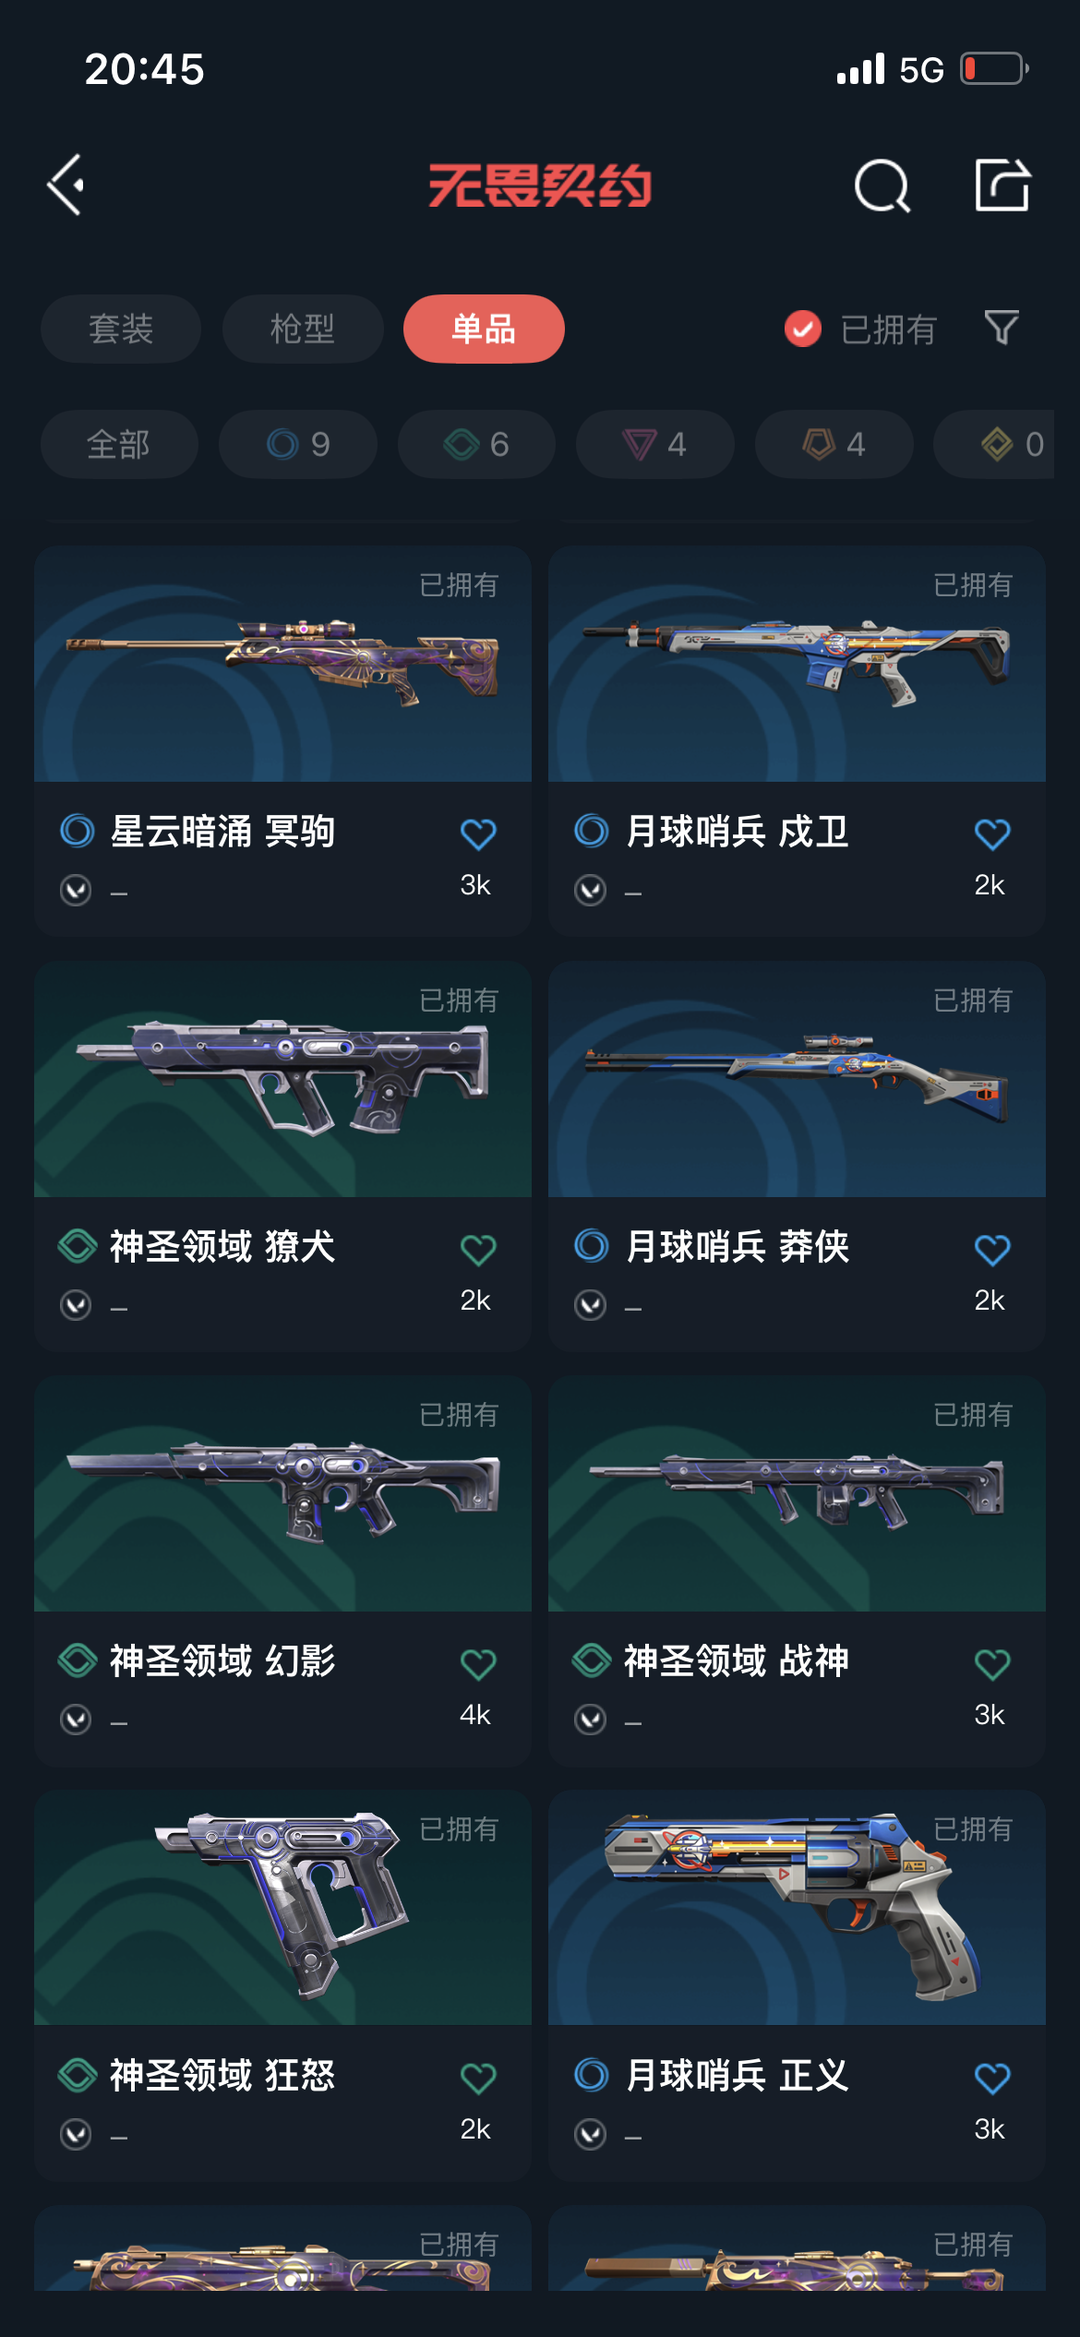
Task: Tap the back arrow icon
Action: (66, 185)
